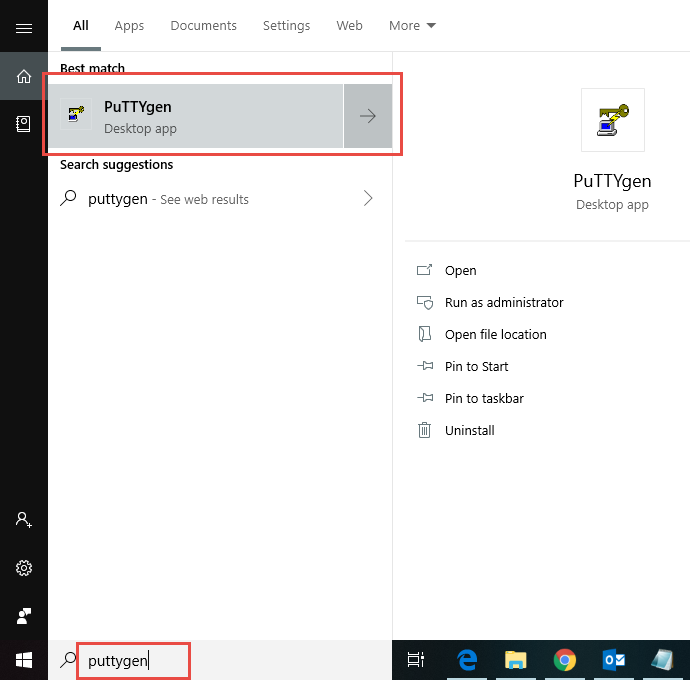690x680 pixels.
Task: Click the Feedback person icon
Action: [24, 616]
